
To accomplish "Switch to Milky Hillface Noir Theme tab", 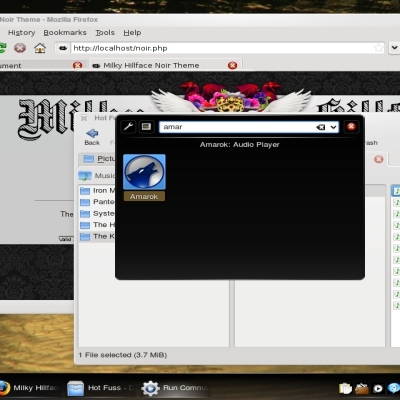I will click(165, 65).
